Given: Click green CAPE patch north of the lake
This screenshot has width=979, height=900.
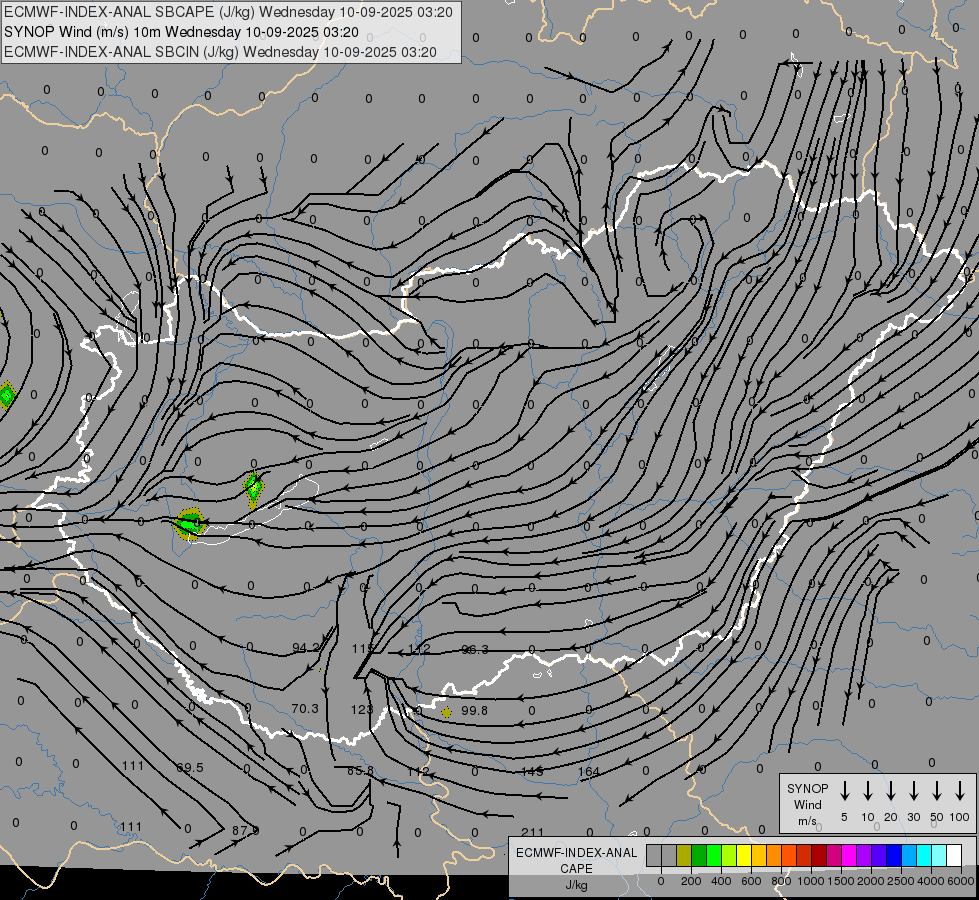Looking at the screenshot, I should pyautogui.click(x=253, y=490).
